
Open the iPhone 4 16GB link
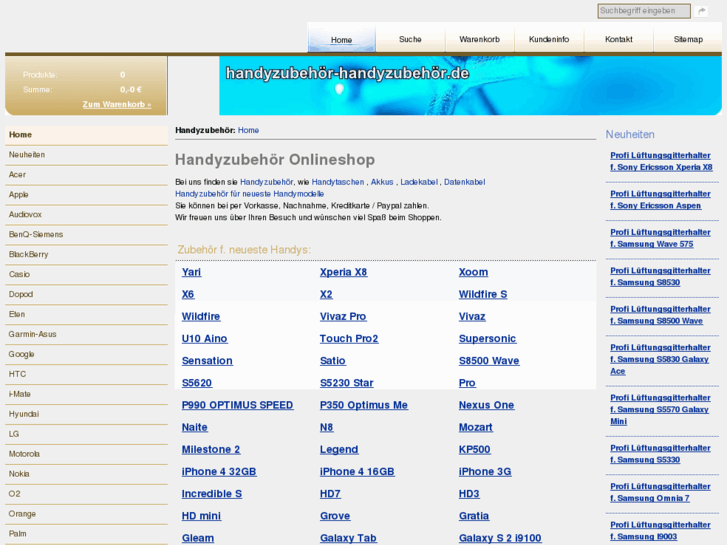pos(357,472)
